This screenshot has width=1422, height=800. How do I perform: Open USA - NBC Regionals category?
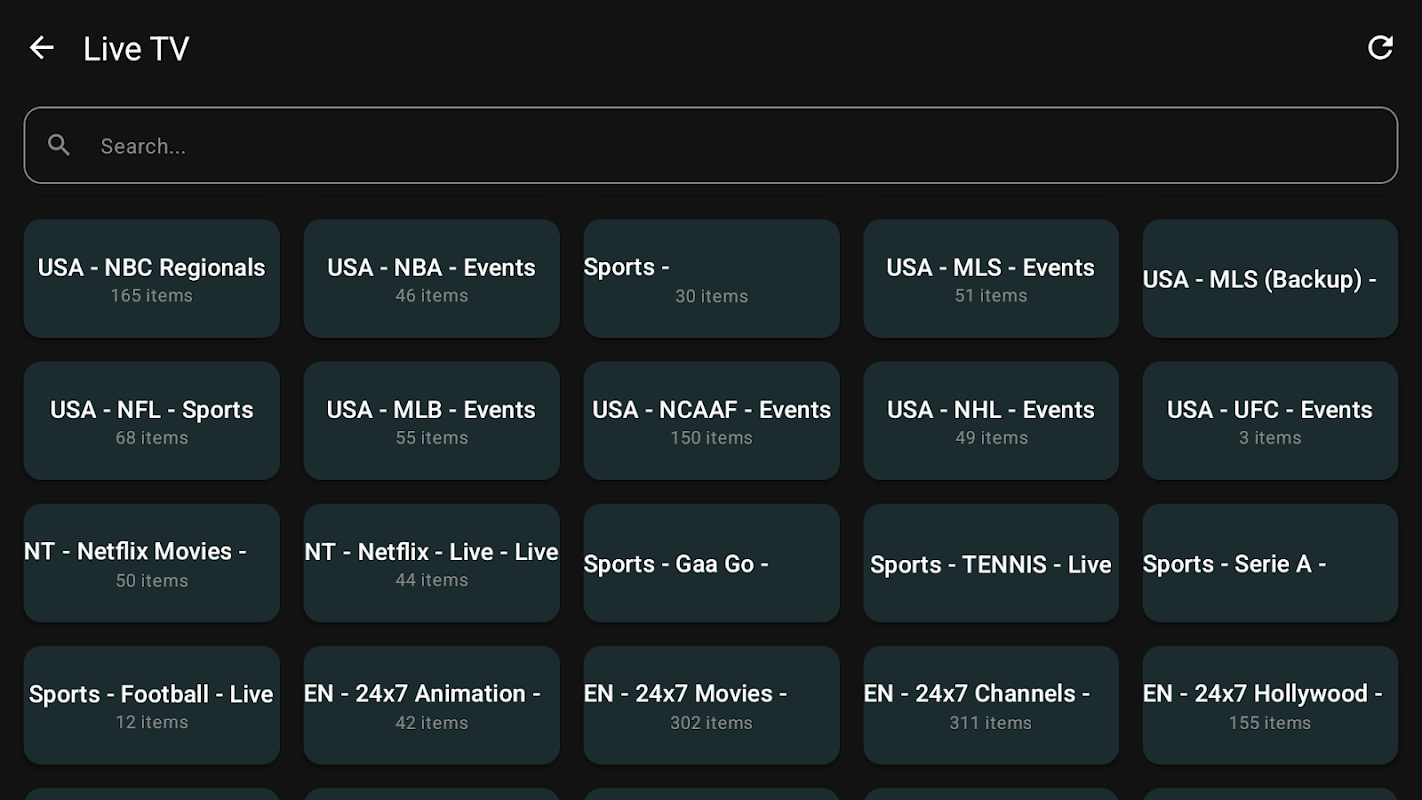[x=152, y=279]
